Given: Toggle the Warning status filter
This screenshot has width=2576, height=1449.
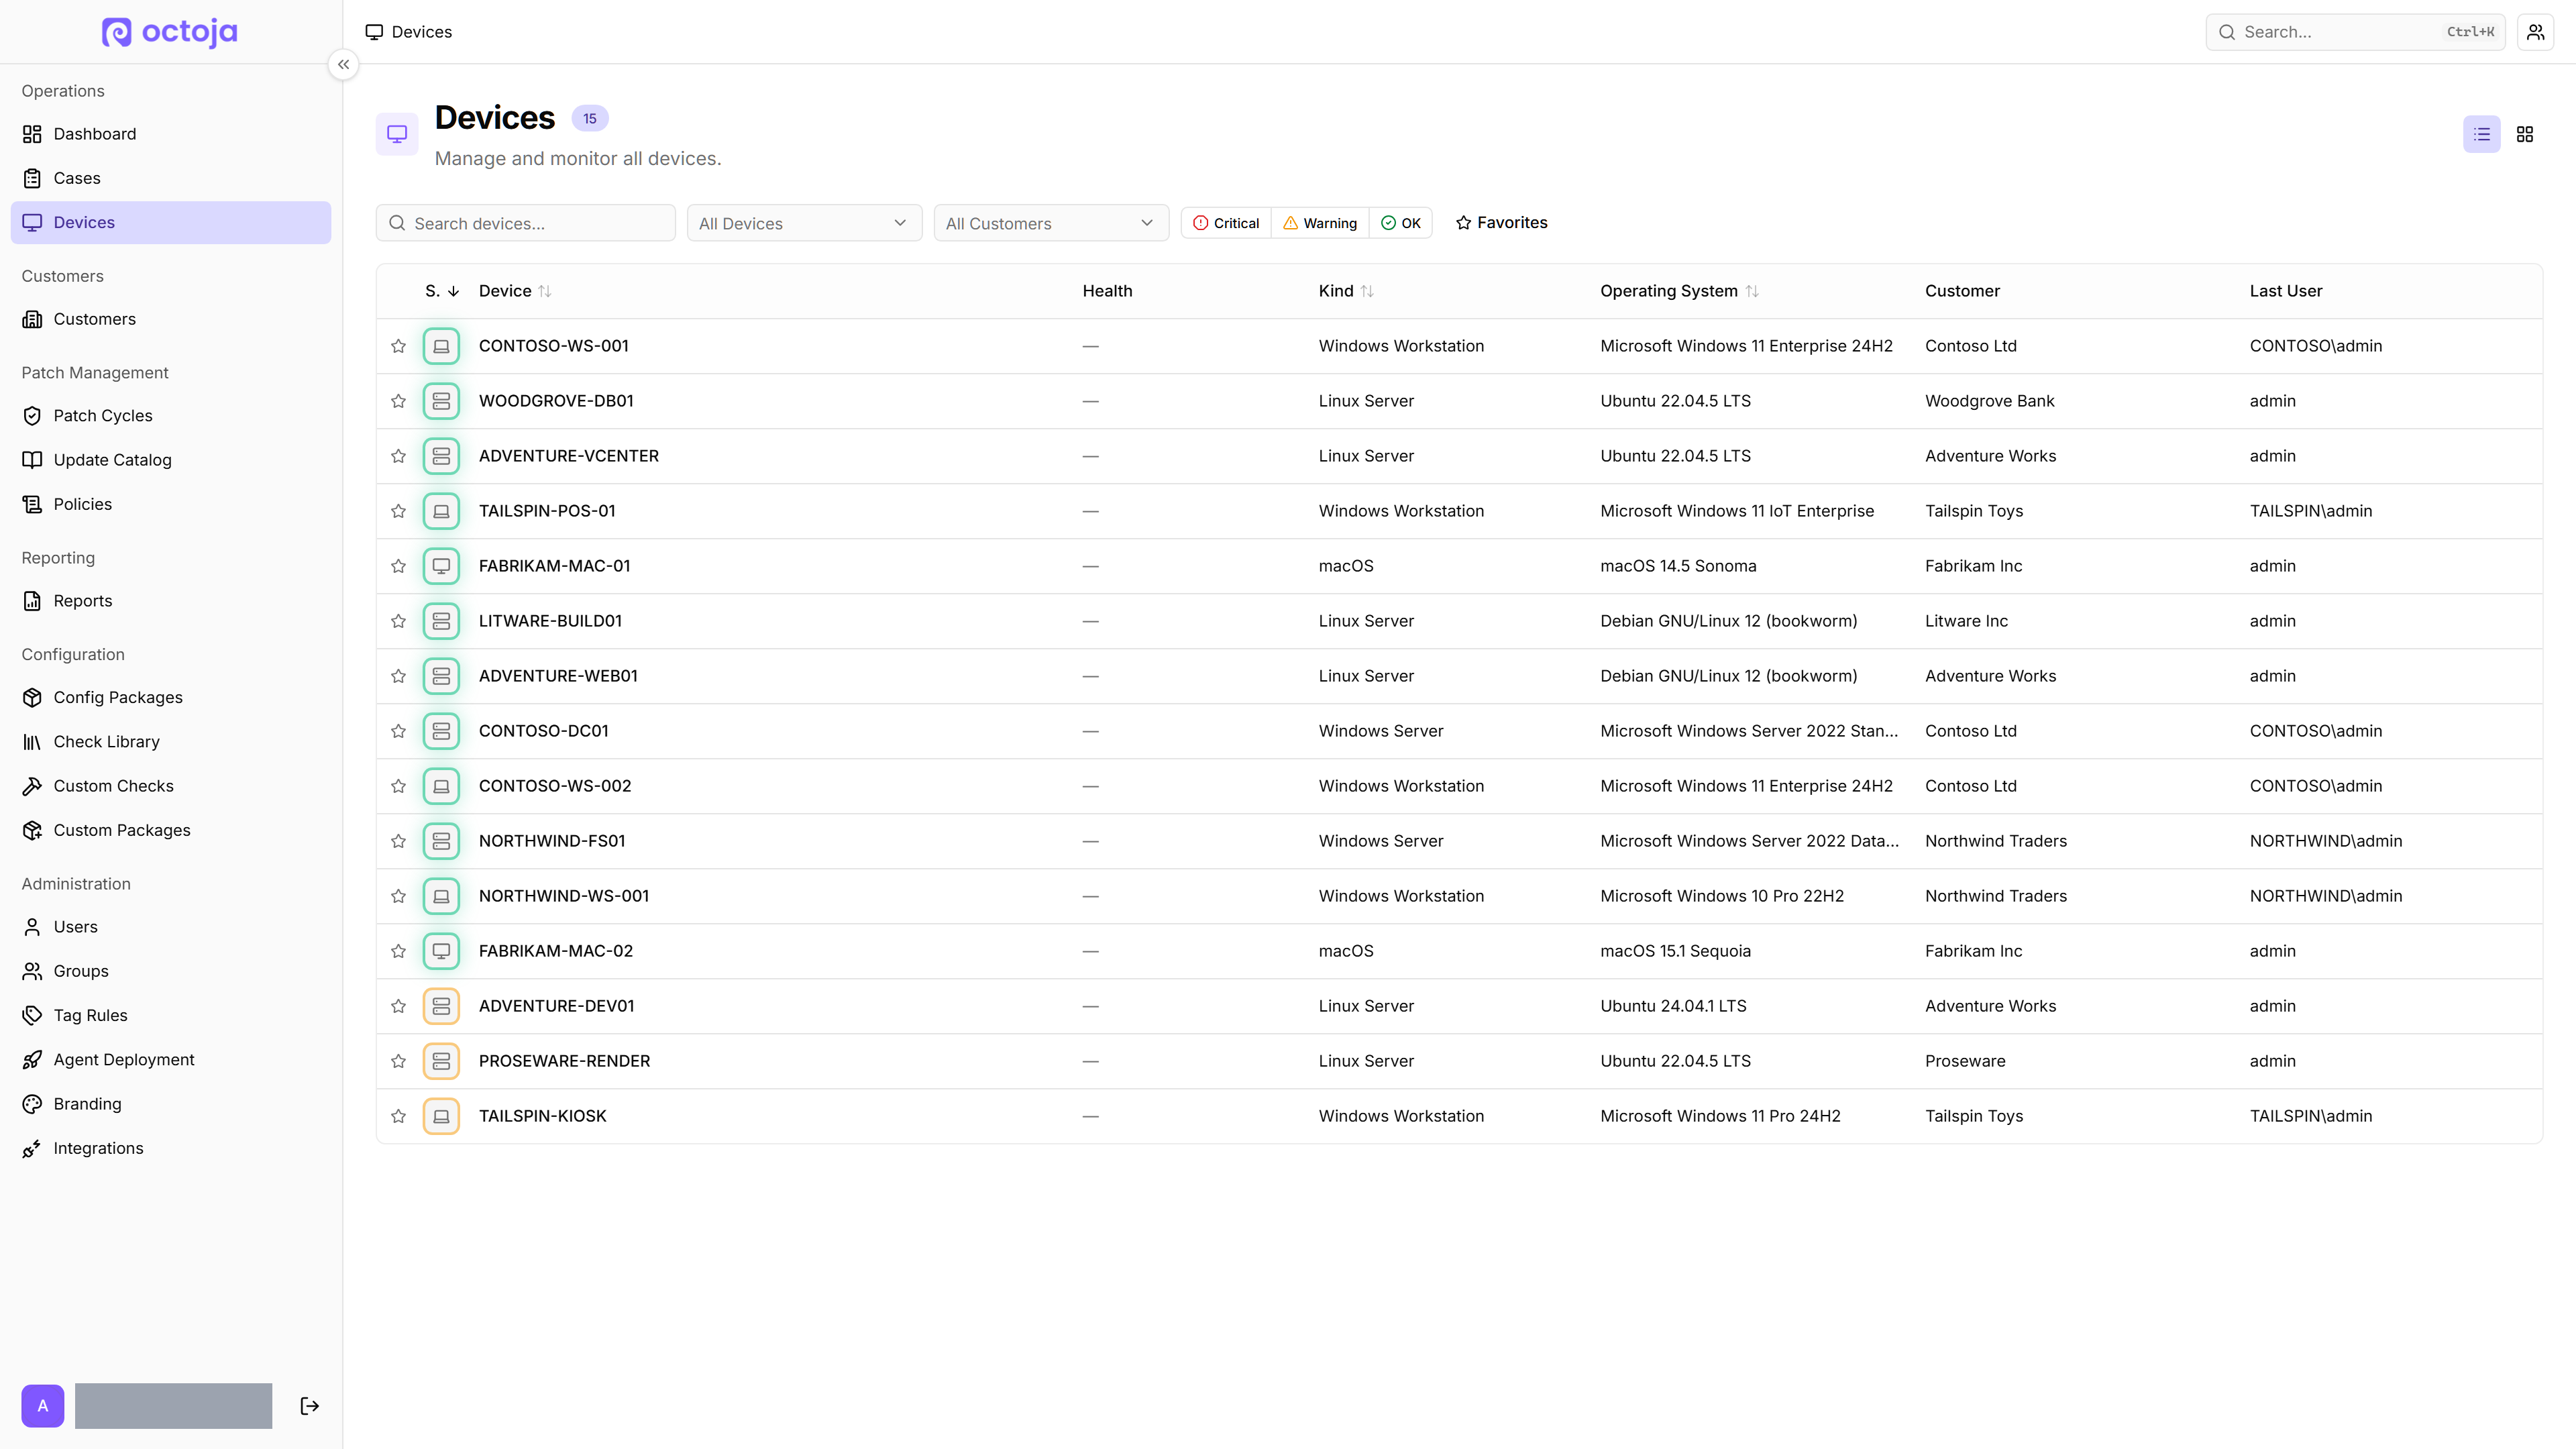Looking at the screenshot, I should coord(1320,223).
